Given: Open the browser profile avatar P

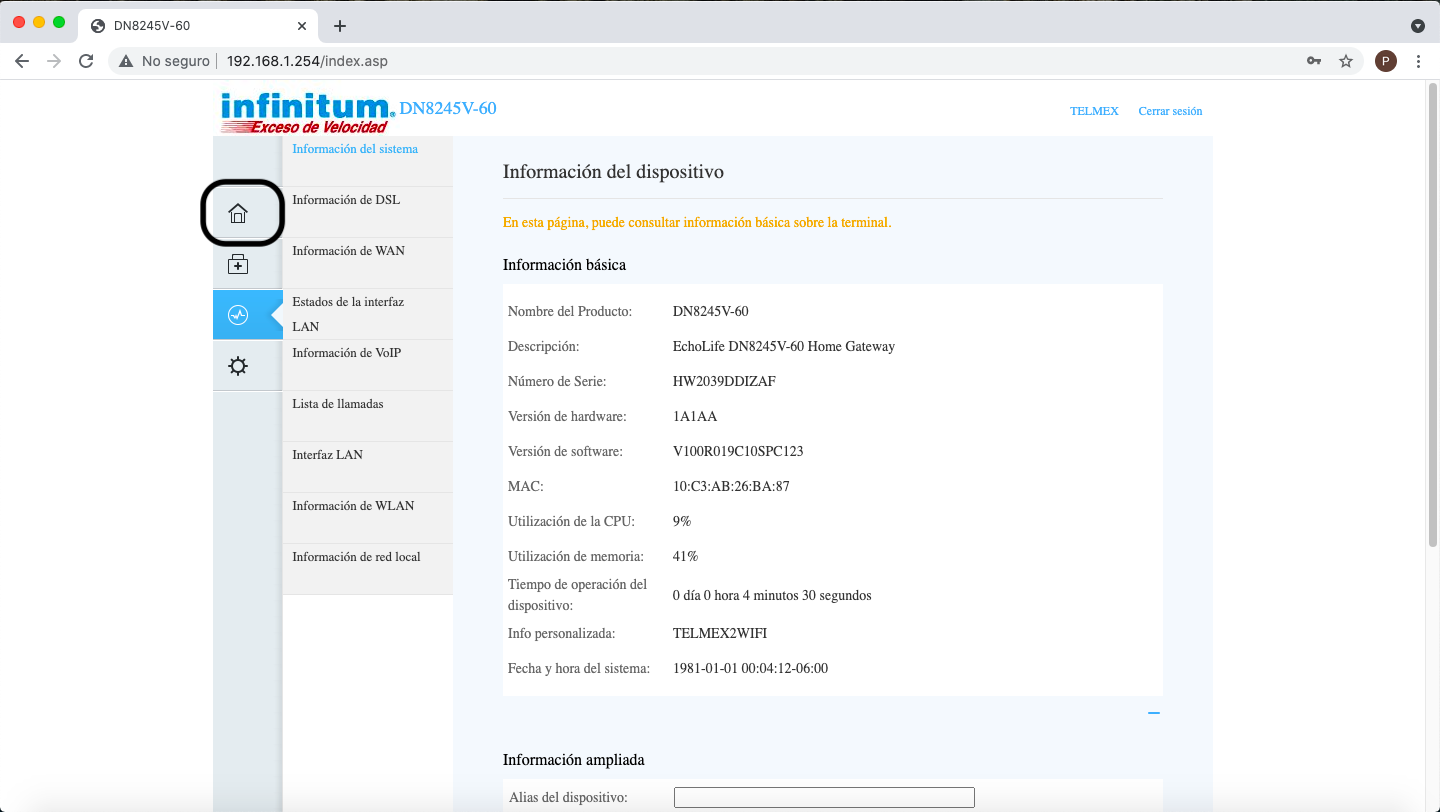Looking at the screenshot, I should click(x=1385, y=61).
